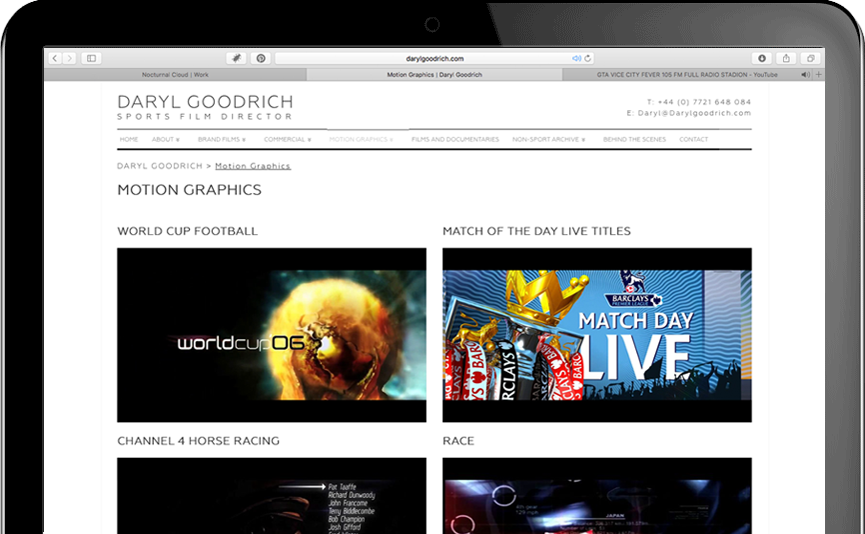Click the RACE heading

[458, 441]
